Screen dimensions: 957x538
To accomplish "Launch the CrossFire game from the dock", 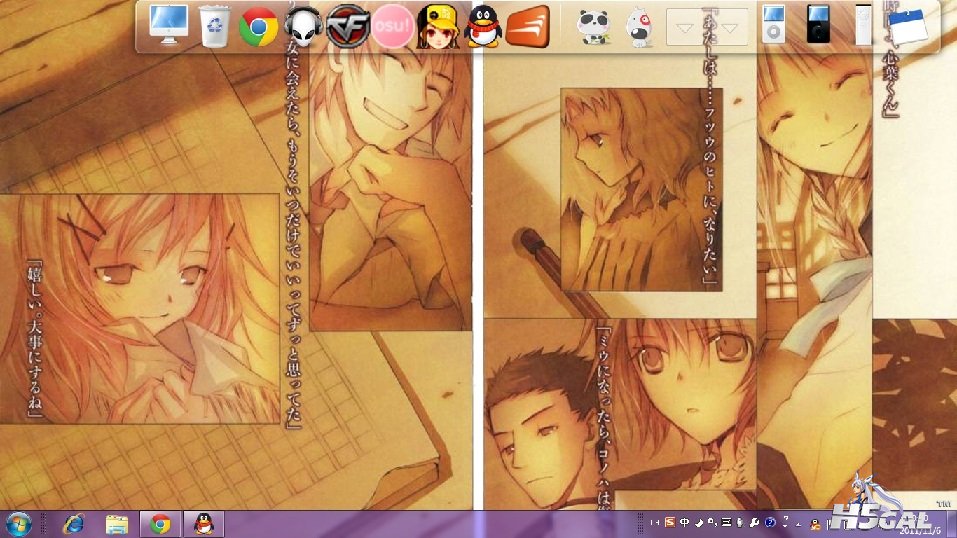I will (348, 26).
